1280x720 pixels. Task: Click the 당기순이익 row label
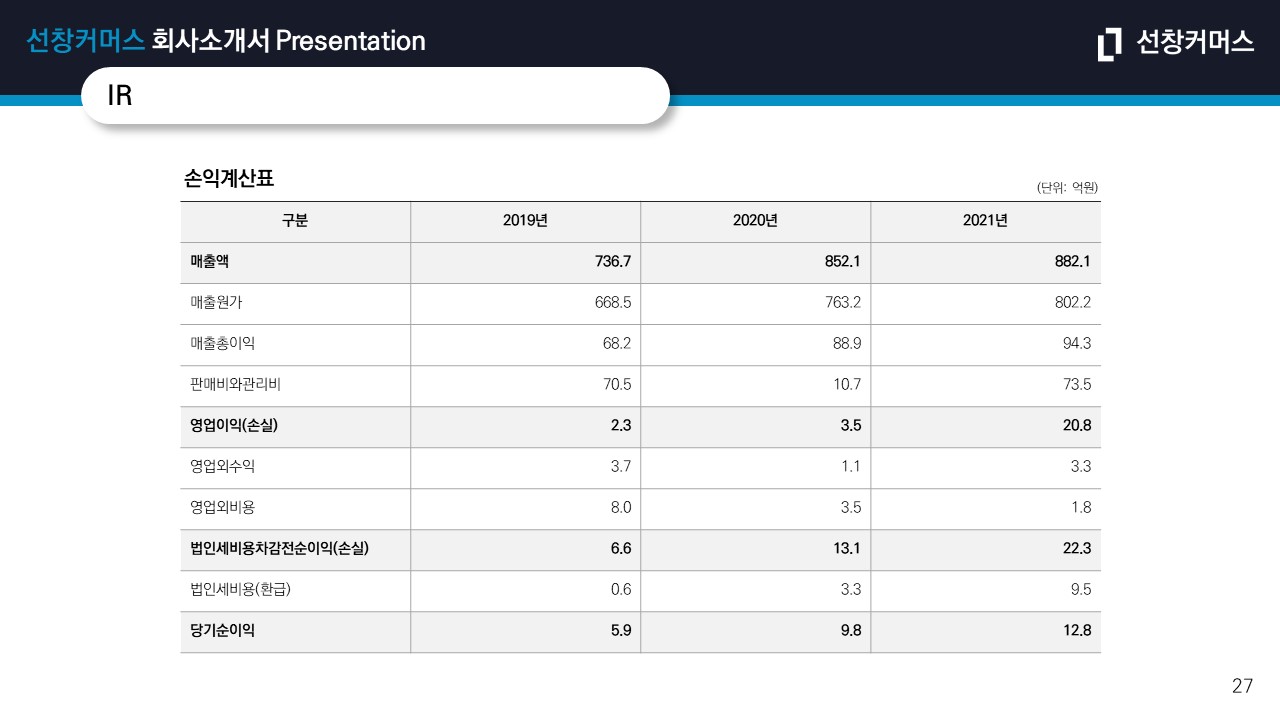tap(223, 631)
